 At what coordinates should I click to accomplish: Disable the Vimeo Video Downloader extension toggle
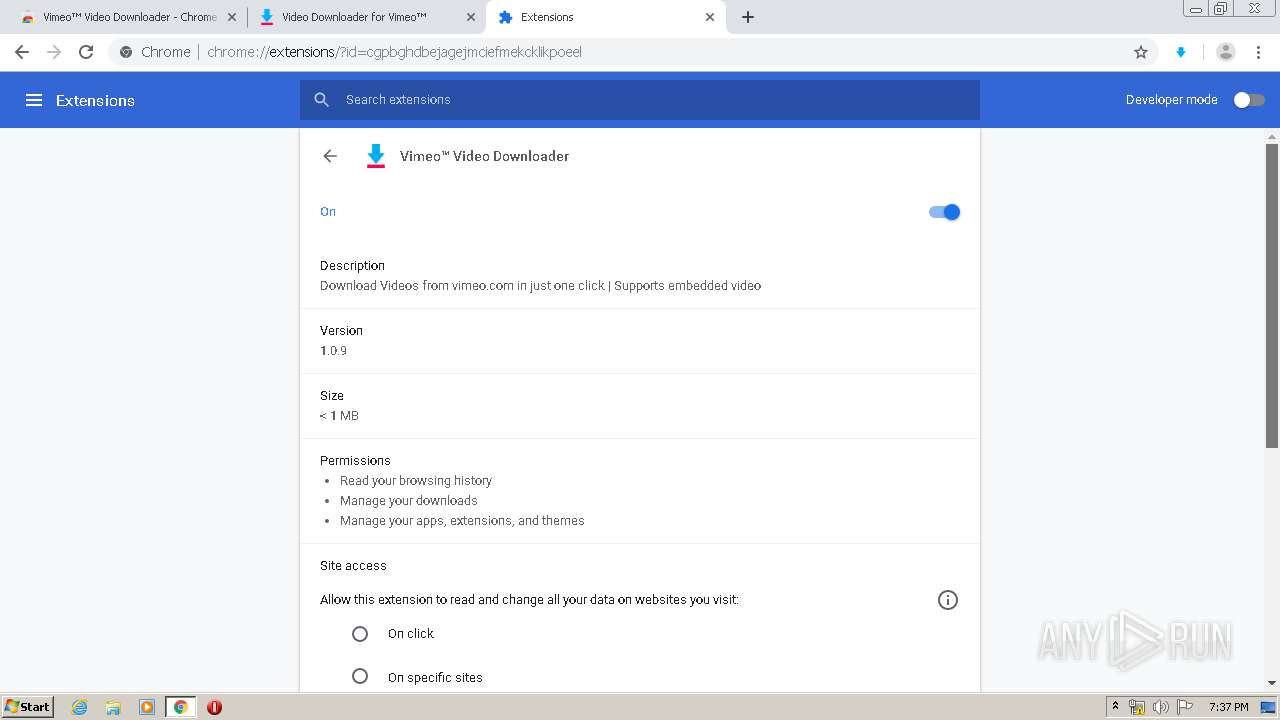[x=944, y=212]
